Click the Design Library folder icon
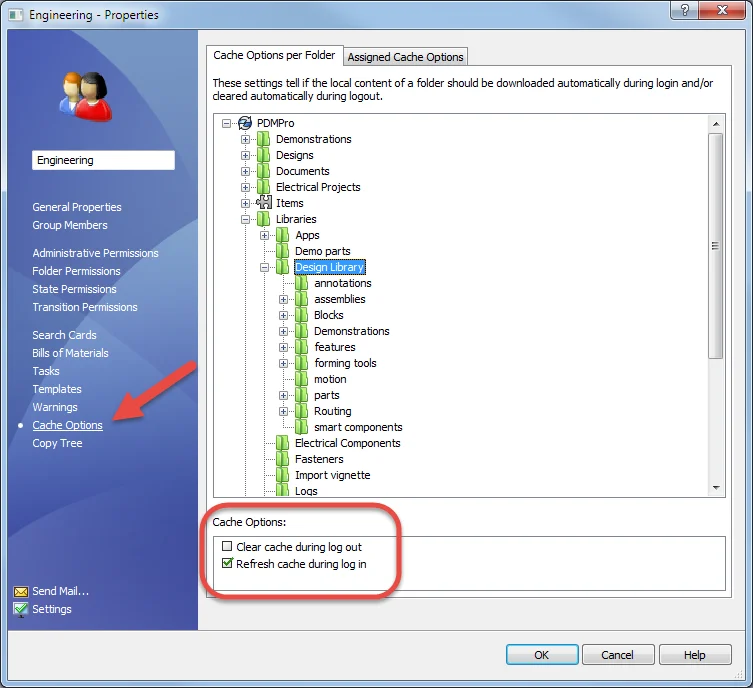The image size is (753, 688). coord(282,267)
